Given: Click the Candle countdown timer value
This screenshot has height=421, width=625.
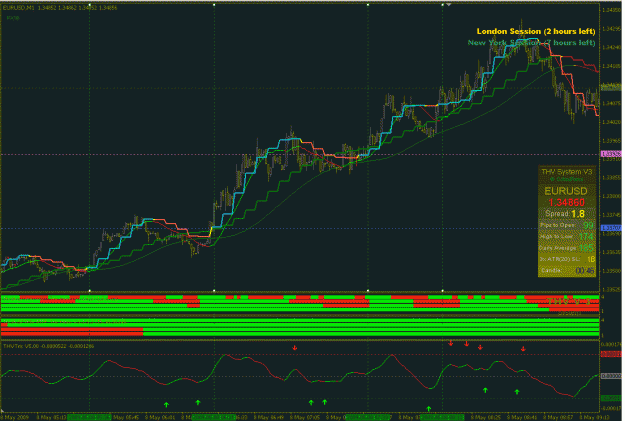Looking at the screenshot, I should [x=585, y=271].
